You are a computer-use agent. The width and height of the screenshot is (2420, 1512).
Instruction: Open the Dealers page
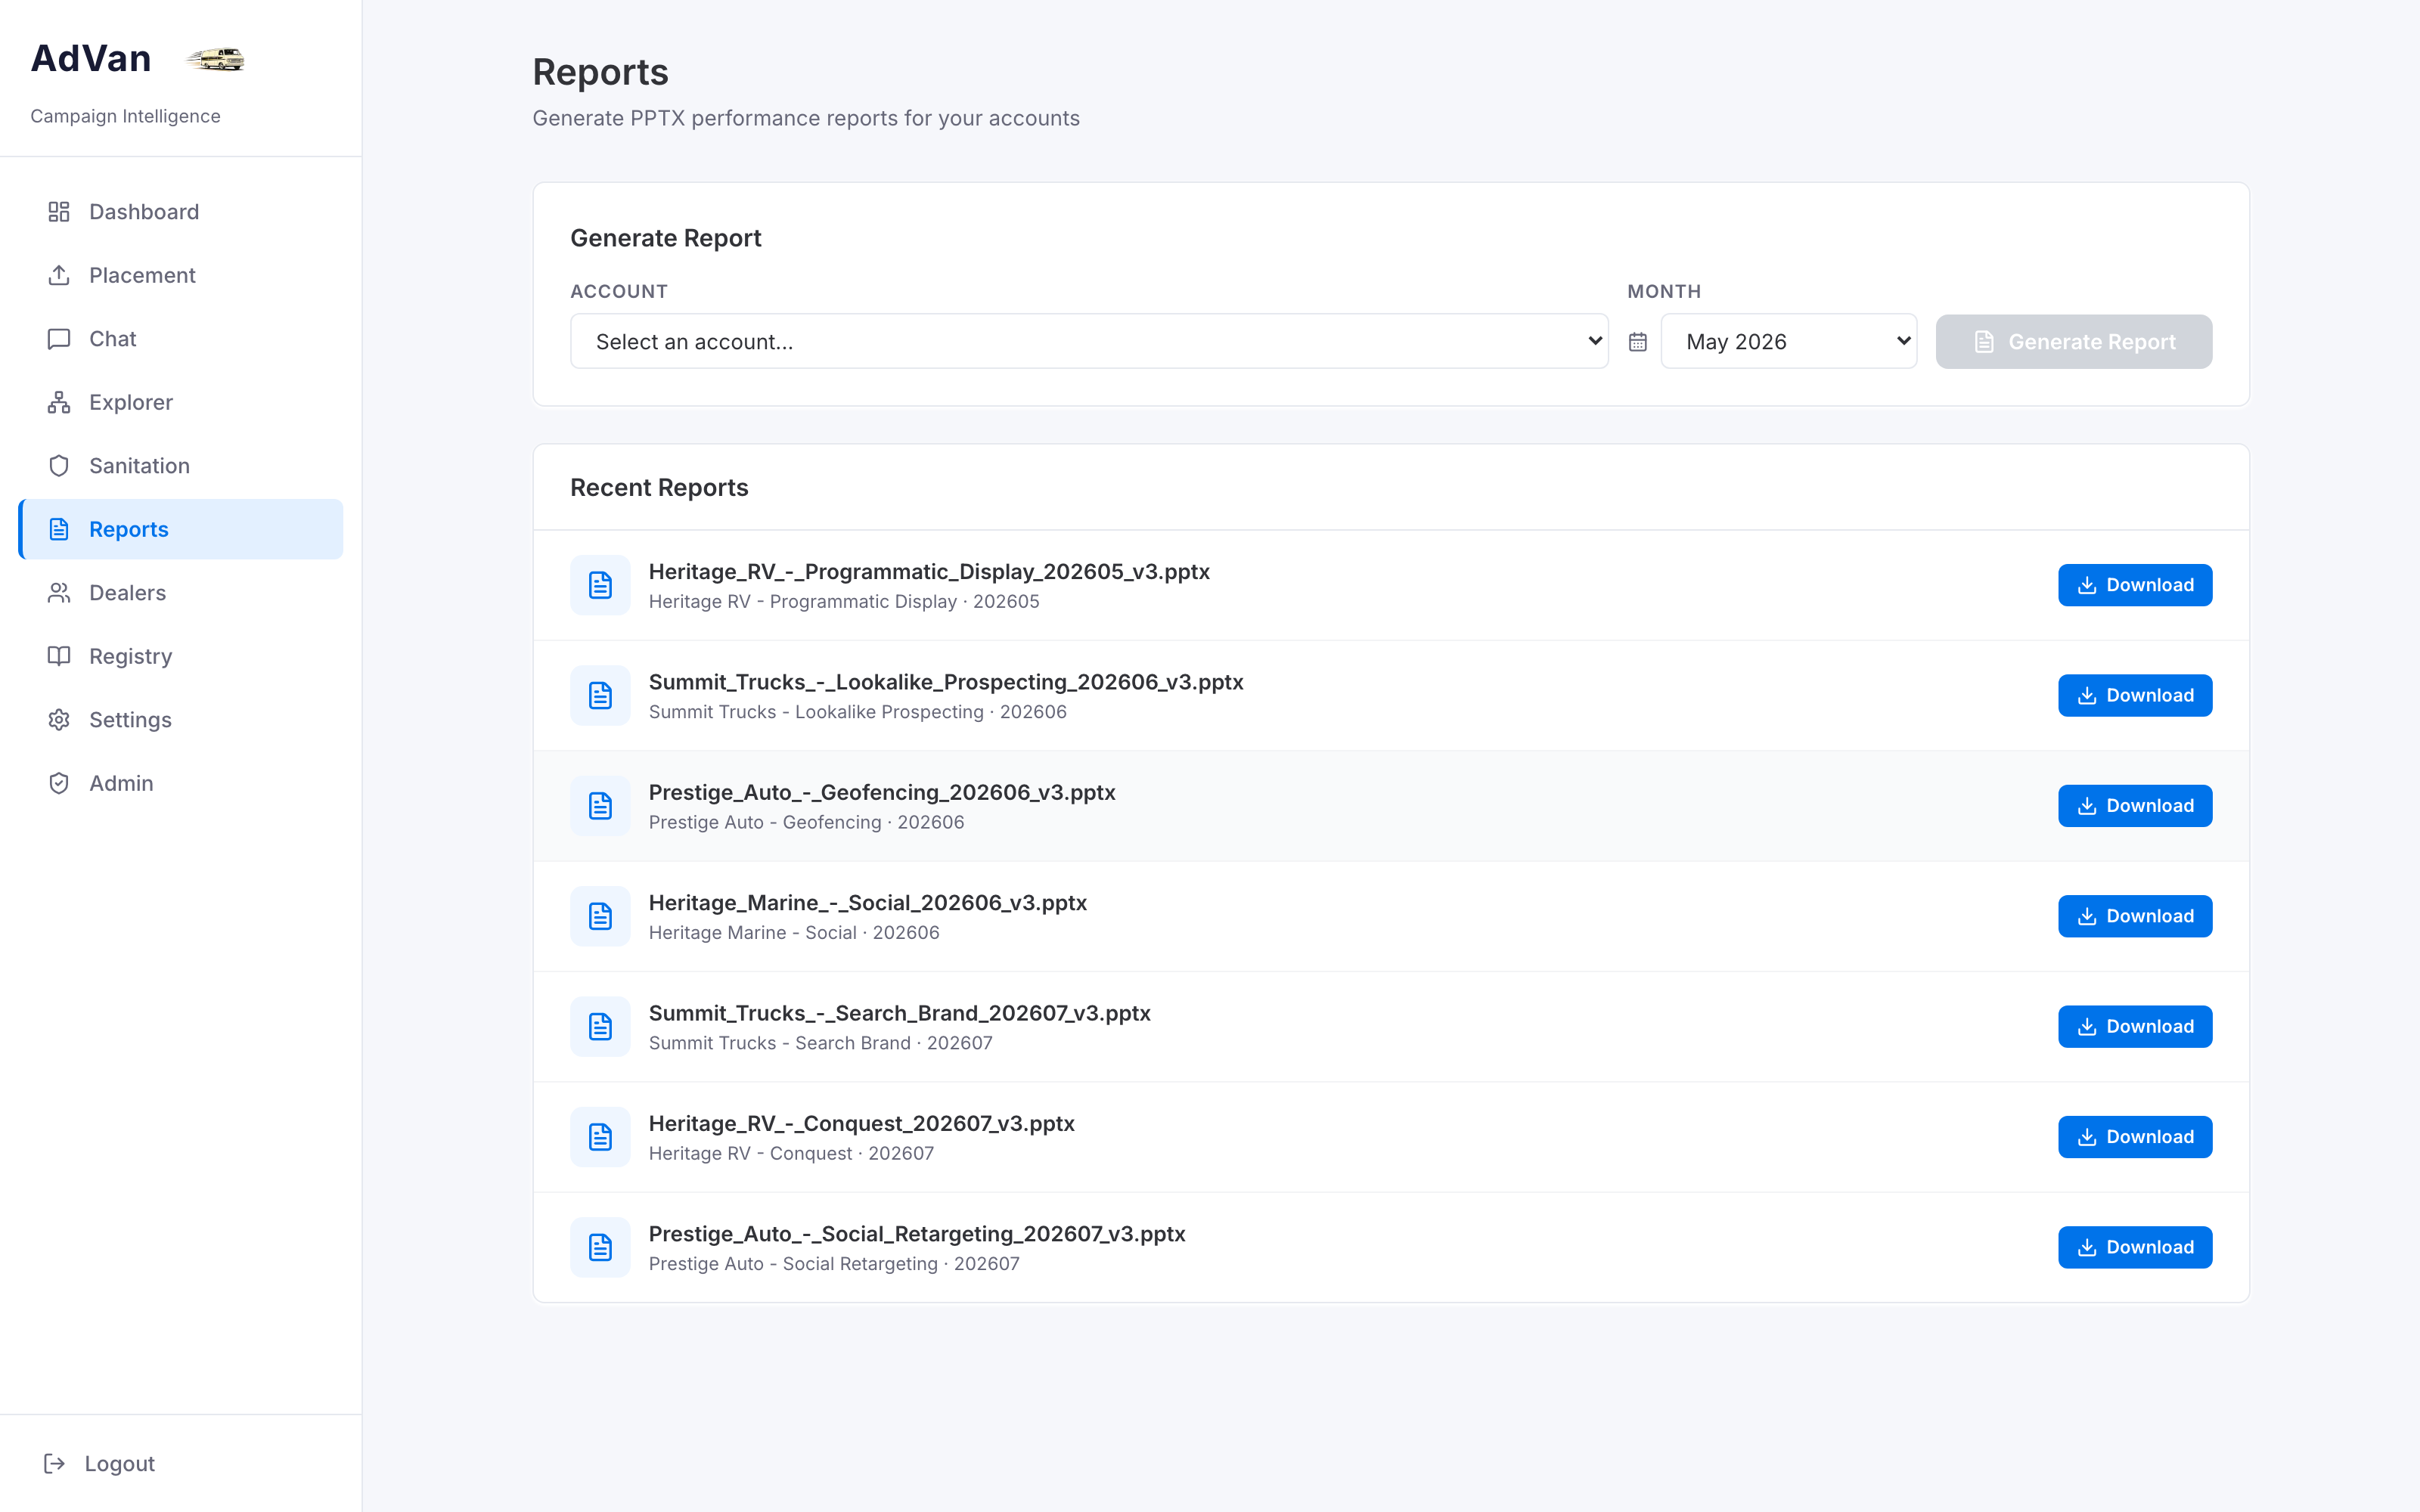click(181, 593)
